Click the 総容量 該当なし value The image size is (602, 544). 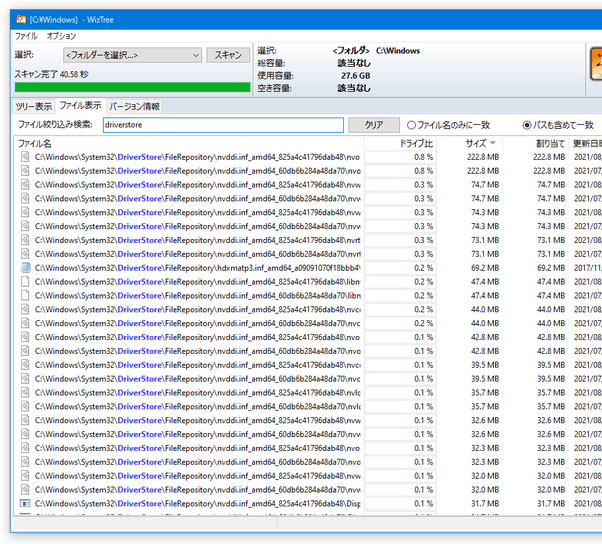pyautogui.click(x=354, y=63)
